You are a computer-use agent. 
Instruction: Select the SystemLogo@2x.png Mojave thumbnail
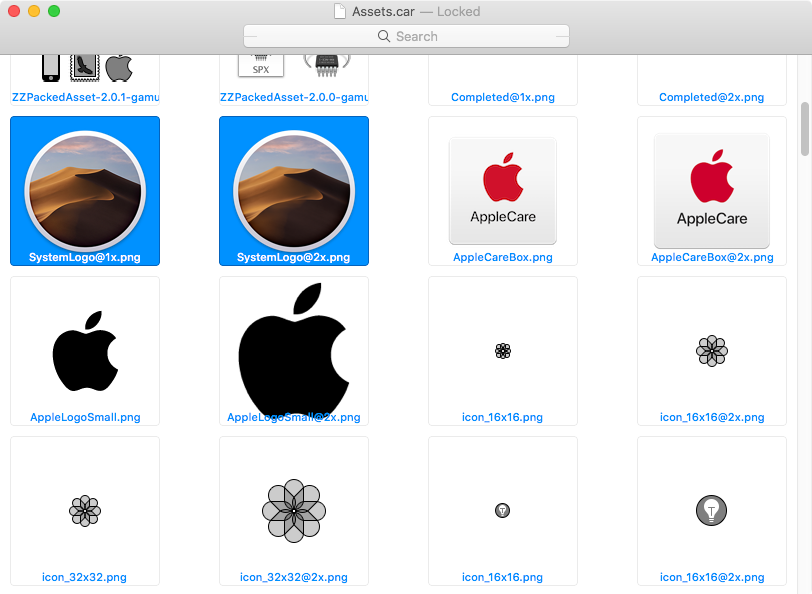pyautogui.click(x=294, y=190)
